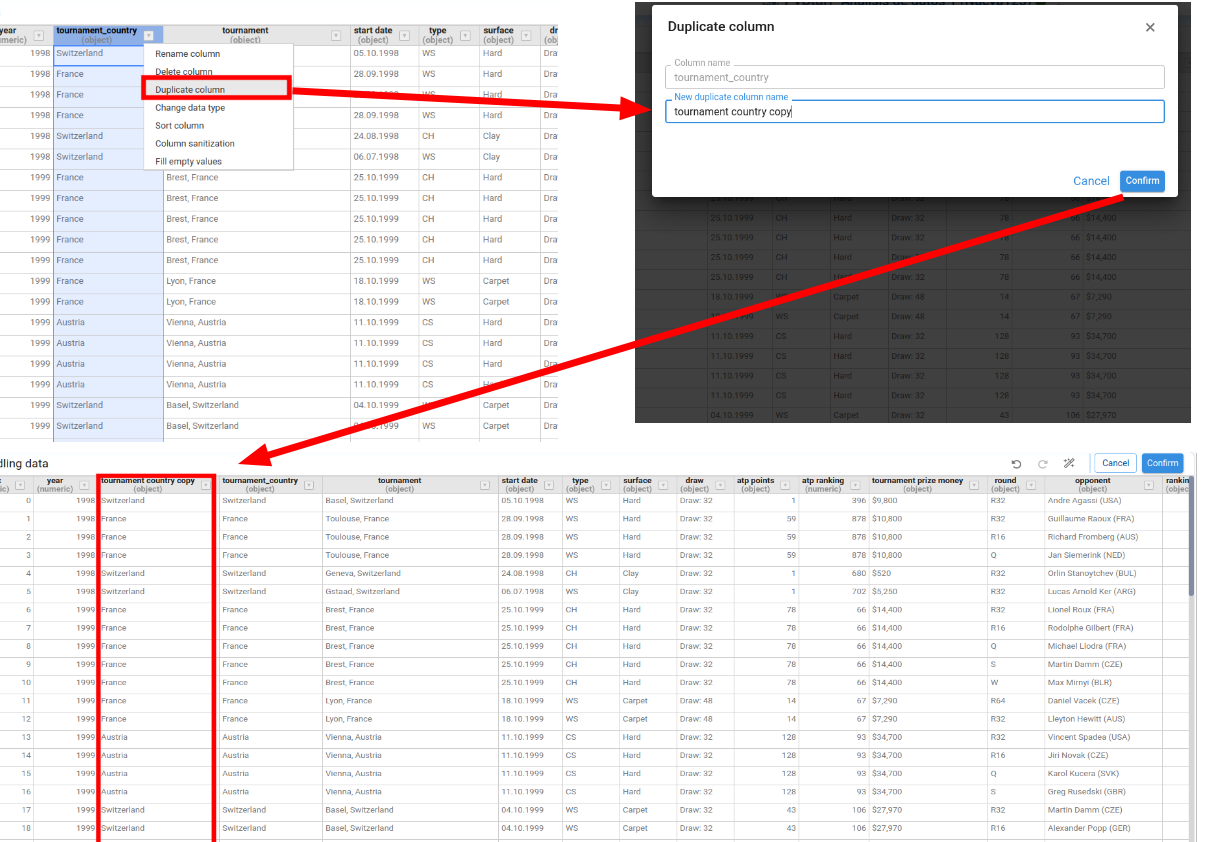Click Cancel in the Duplicate column dialog

[1091, 181]
